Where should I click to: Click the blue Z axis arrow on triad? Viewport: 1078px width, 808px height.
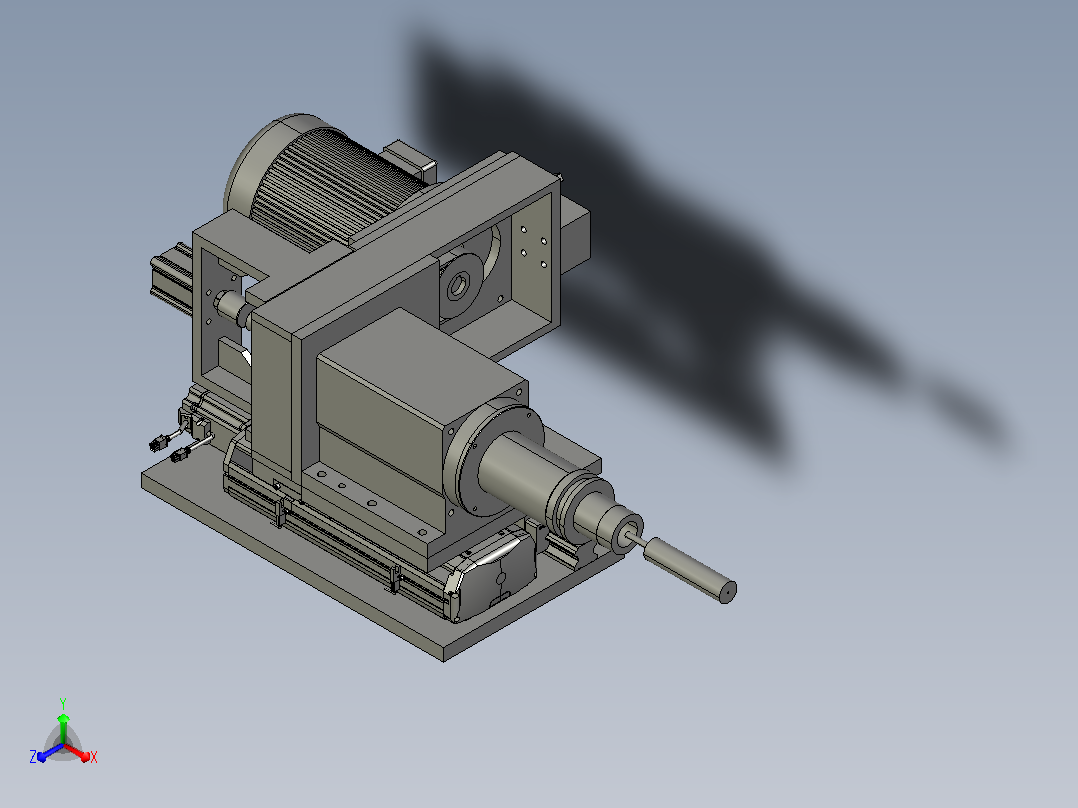47,755
